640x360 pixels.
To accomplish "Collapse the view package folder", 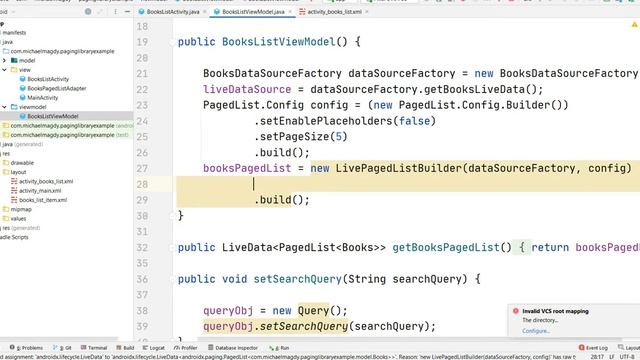I will point(4,70).
